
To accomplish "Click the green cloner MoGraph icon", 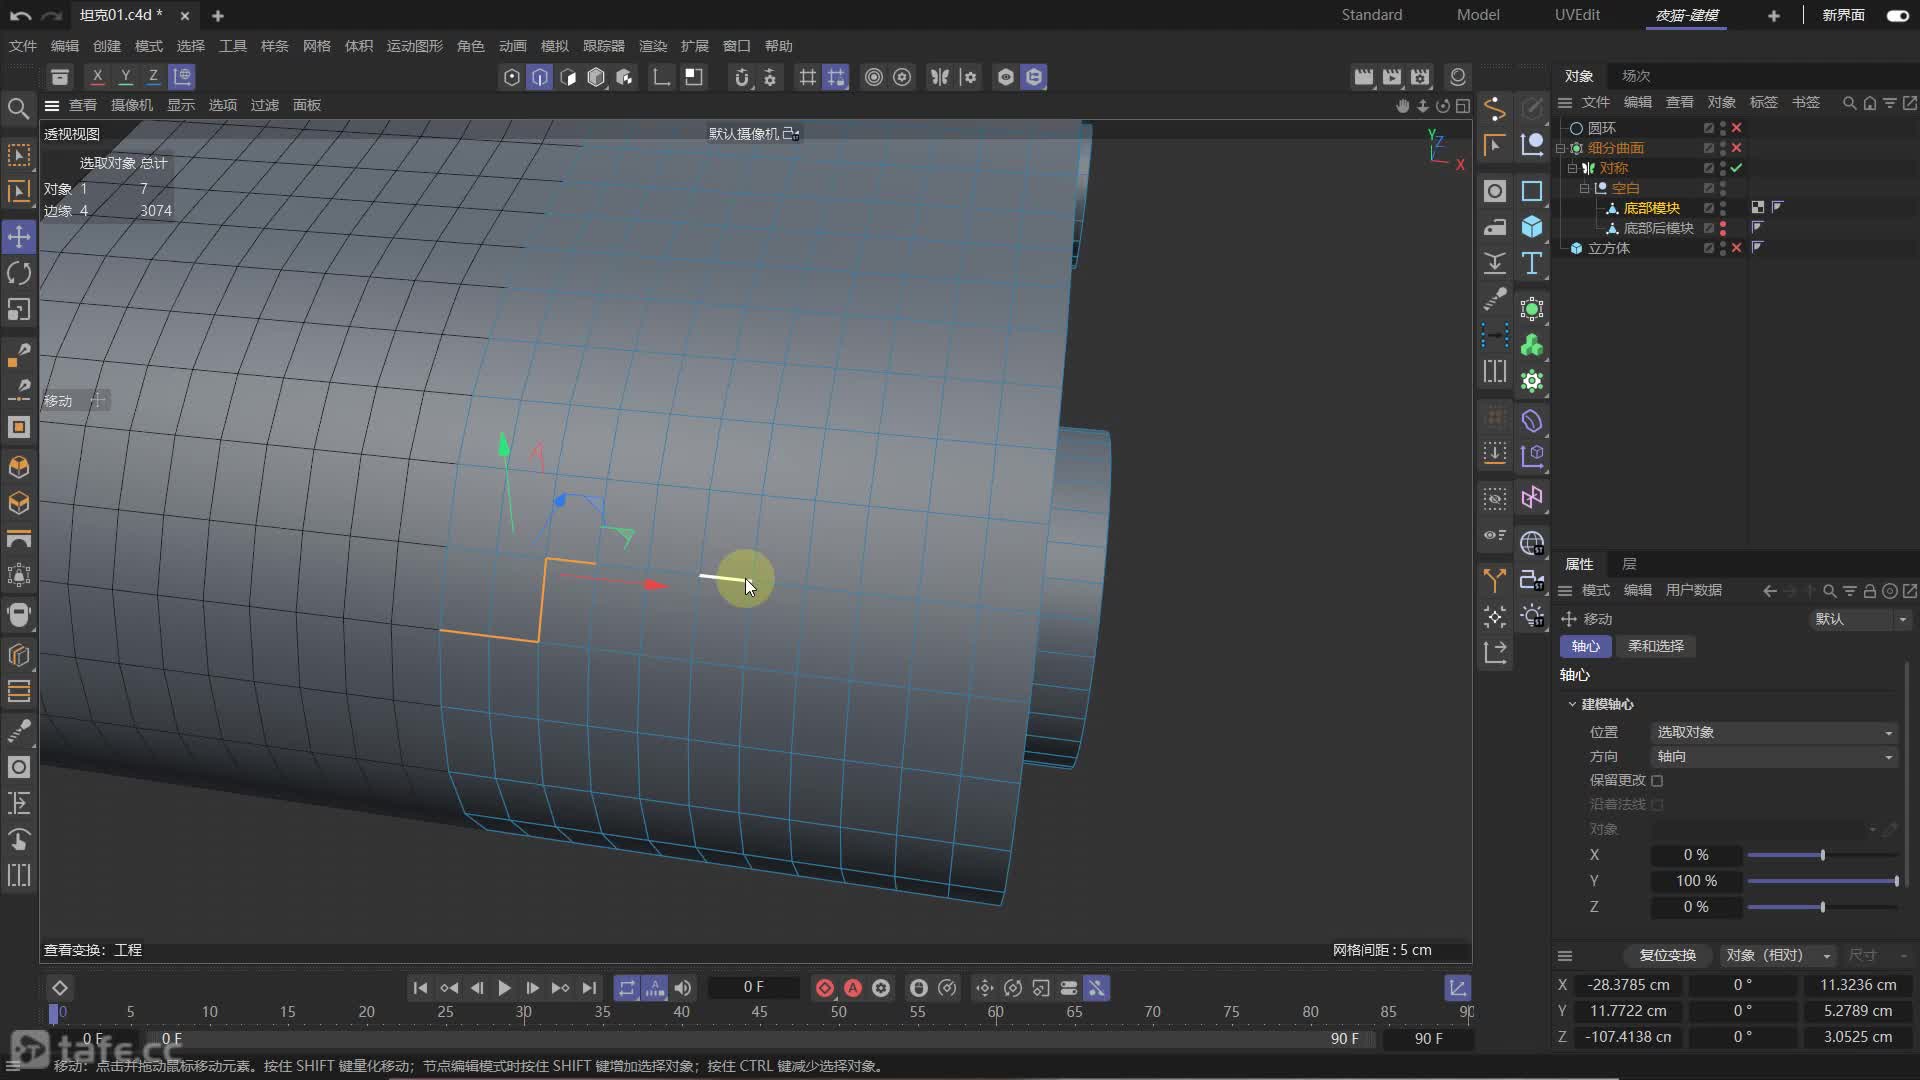I will coord(1532,346).
